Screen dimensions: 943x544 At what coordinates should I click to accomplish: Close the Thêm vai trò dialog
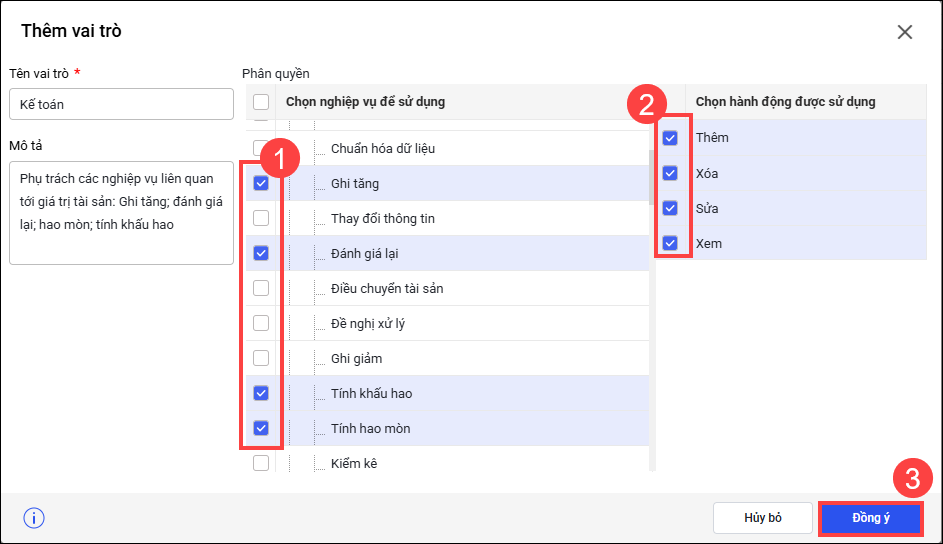pos(905,32)
